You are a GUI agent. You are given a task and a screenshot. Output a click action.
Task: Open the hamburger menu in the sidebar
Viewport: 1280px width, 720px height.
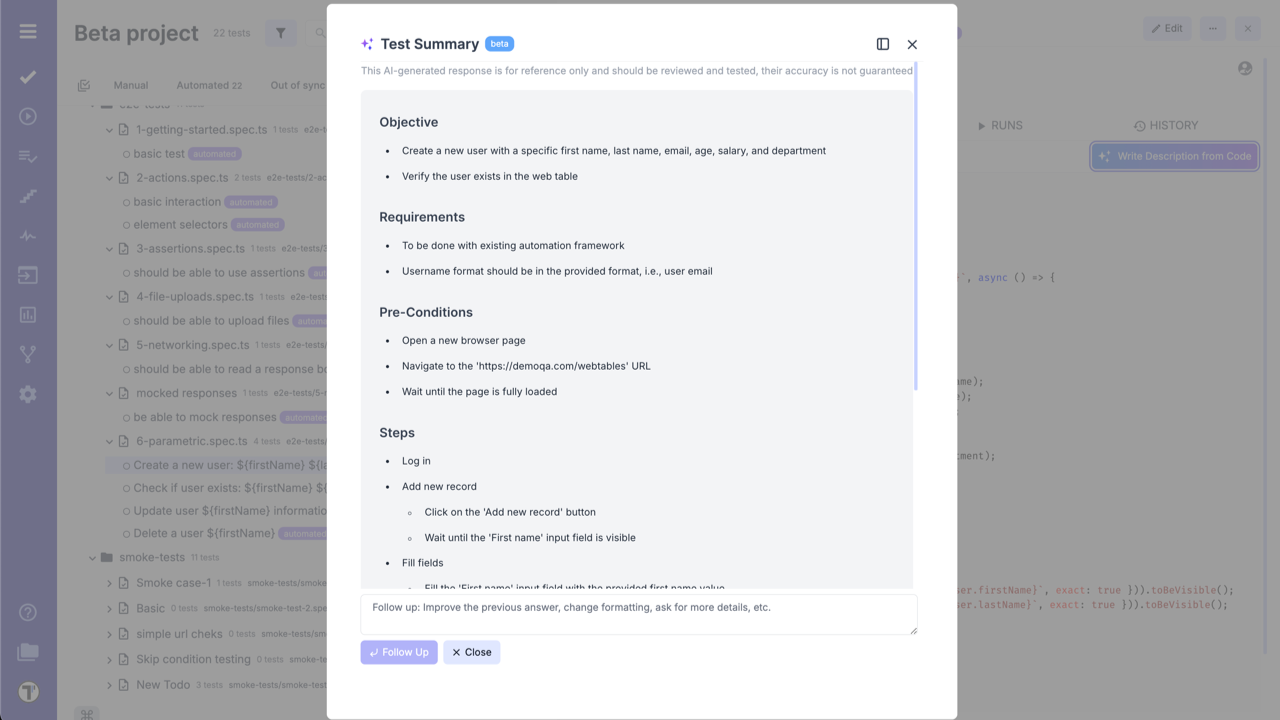pos(28,32)
